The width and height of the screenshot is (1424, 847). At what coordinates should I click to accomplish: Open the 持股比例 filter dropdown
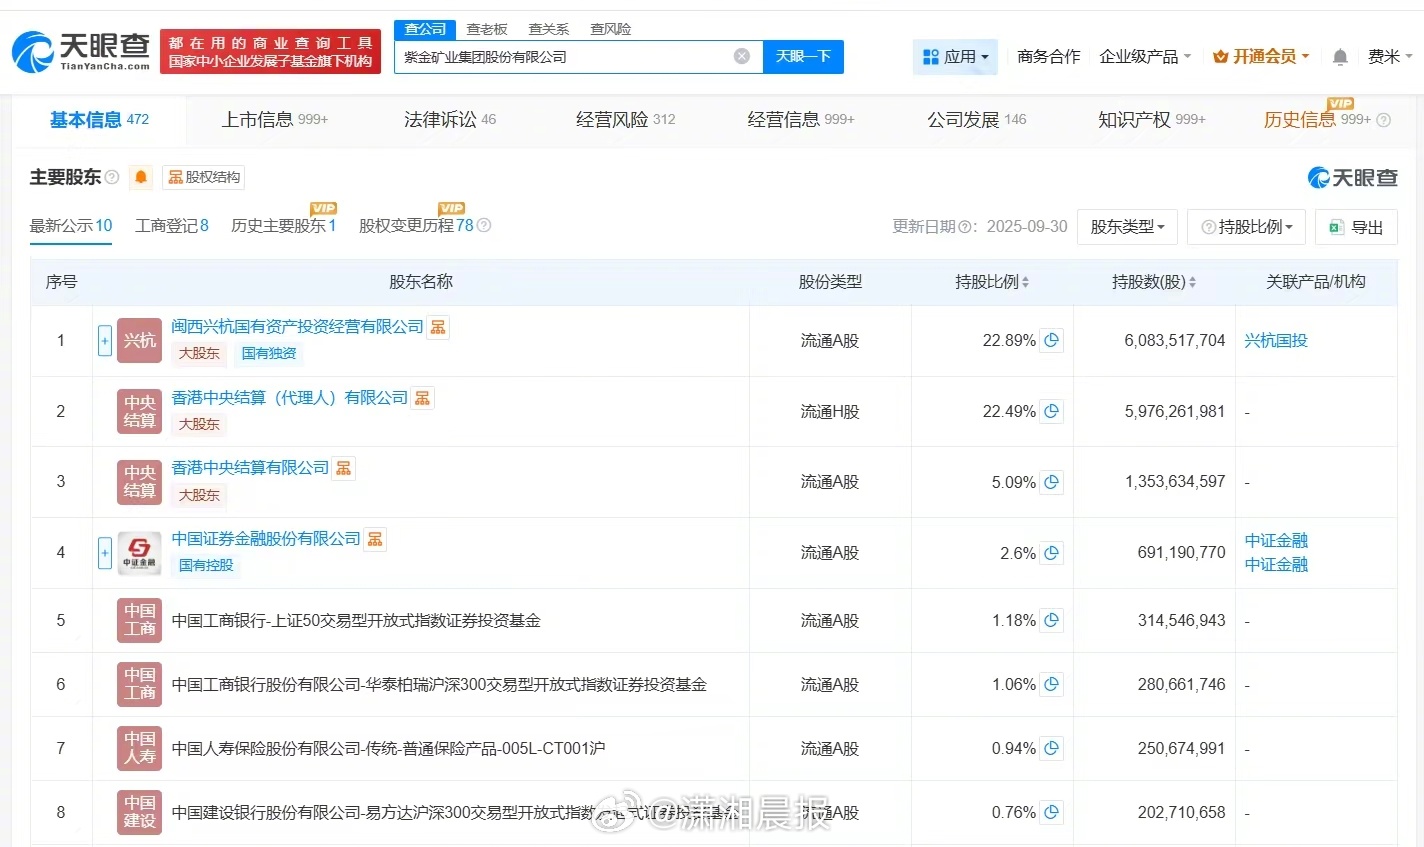point(1246,227)
